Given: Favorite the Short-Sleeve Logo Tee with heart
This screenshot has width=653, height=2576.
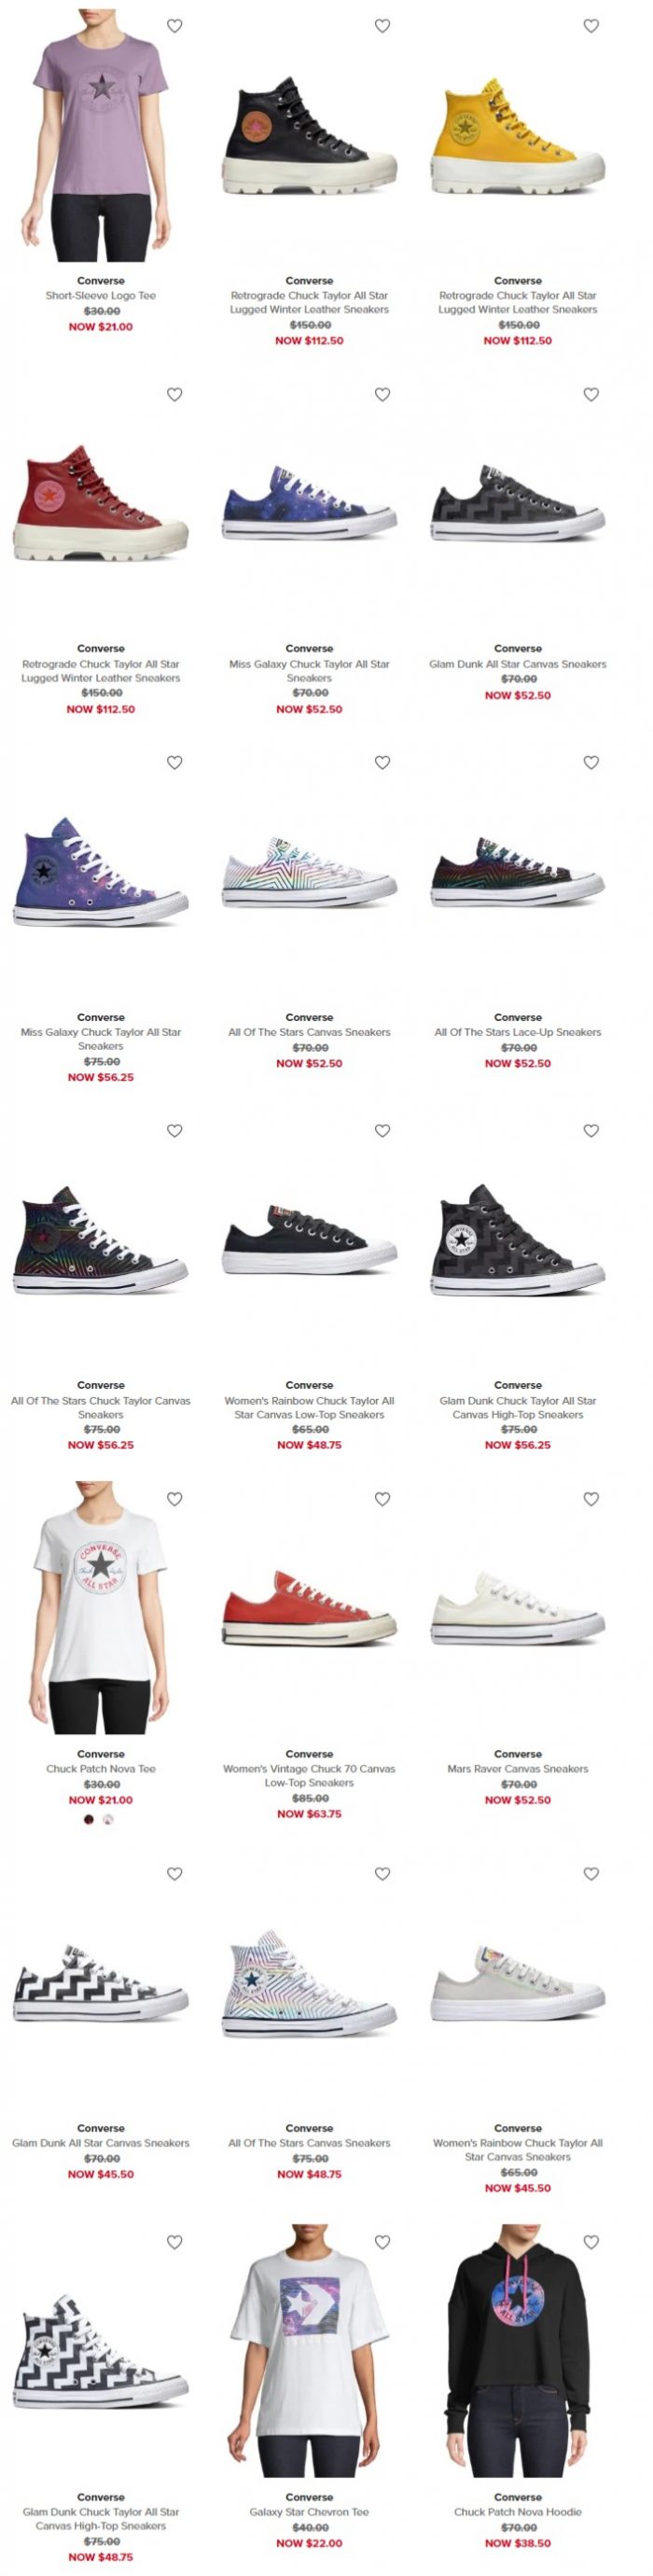Looking at the screenshot, I should 175,26.
